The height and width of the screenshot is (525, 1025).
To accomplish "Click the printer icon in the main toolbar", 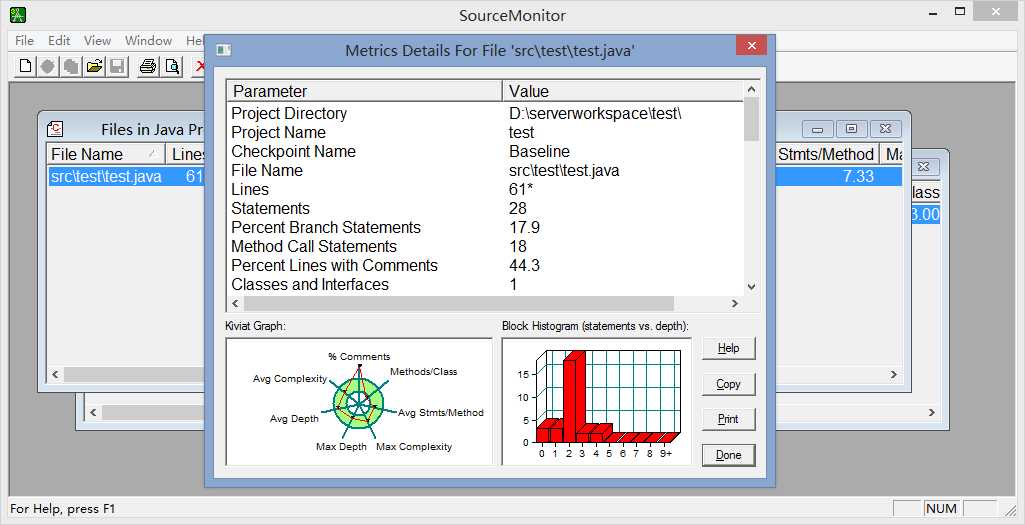I will pyautogui.click(x=148, y=66).
